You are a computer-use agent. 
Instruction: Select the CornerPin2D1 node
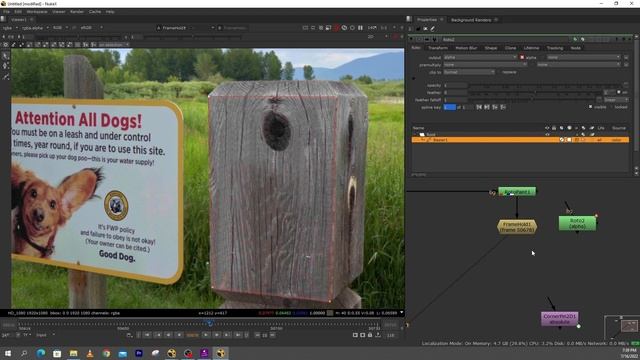pos(560,319)
